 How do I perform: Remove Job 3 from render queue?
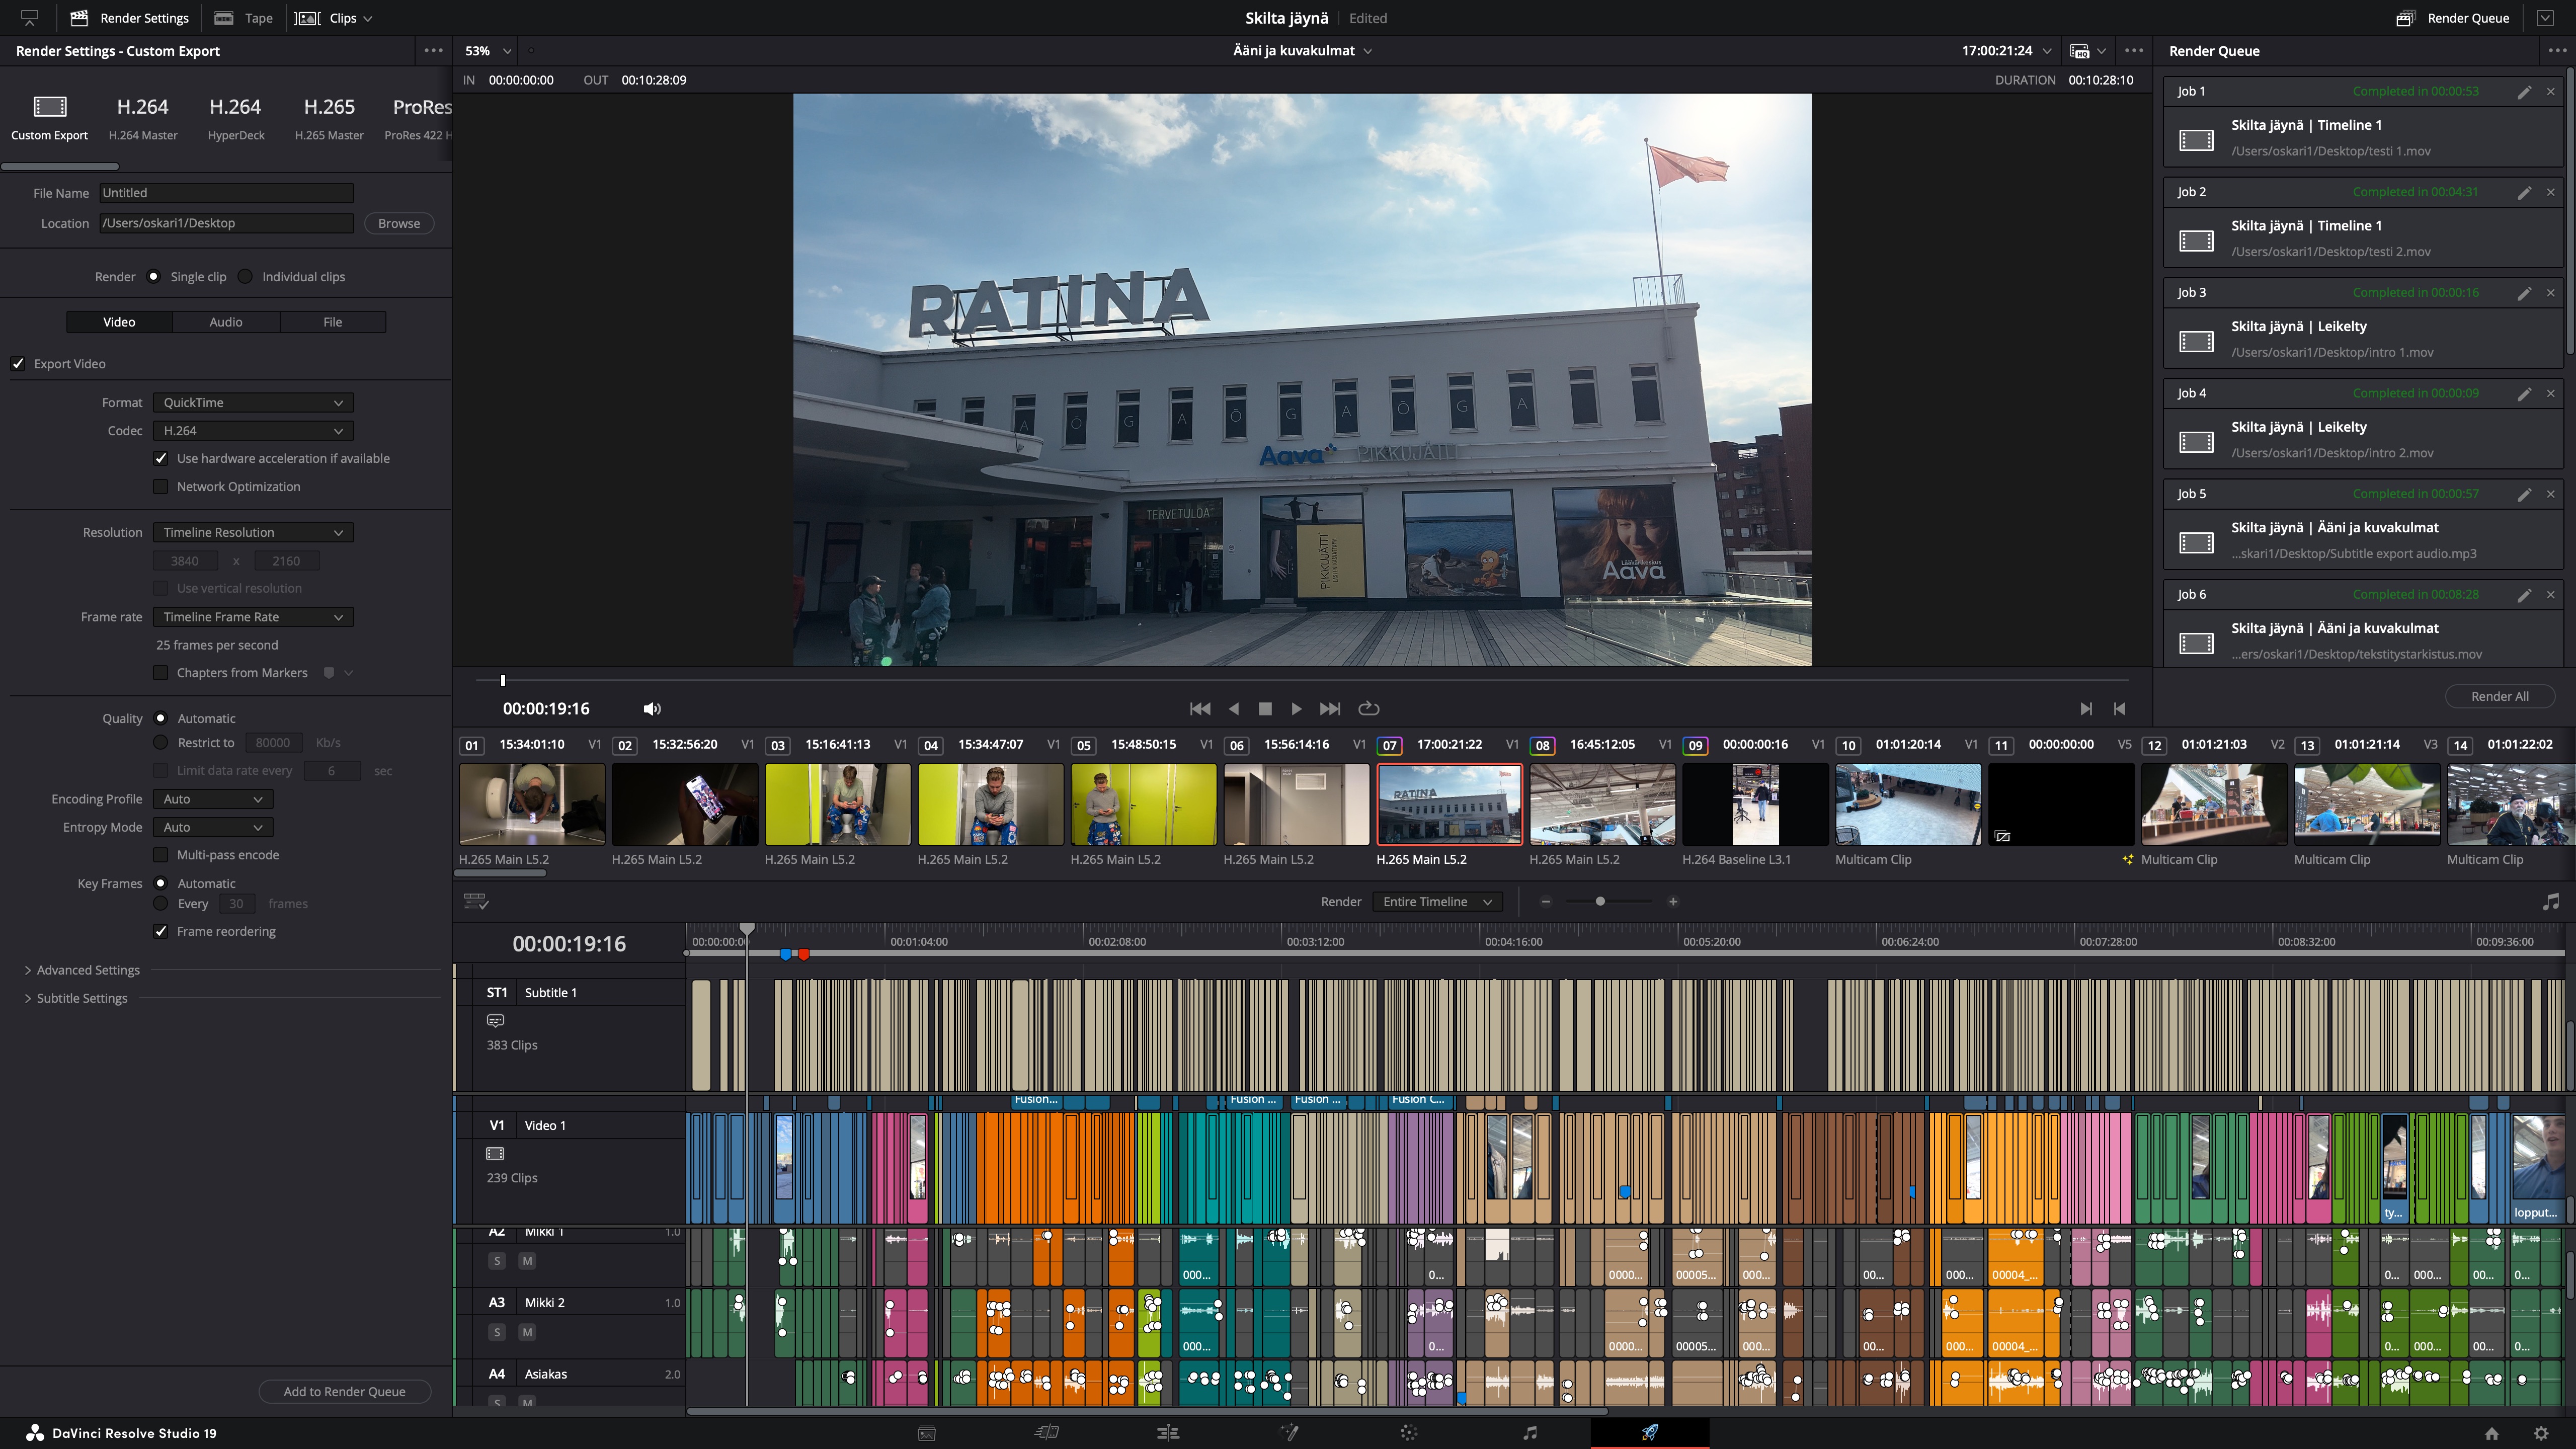pyautogui.click(x=2551, y=293)
